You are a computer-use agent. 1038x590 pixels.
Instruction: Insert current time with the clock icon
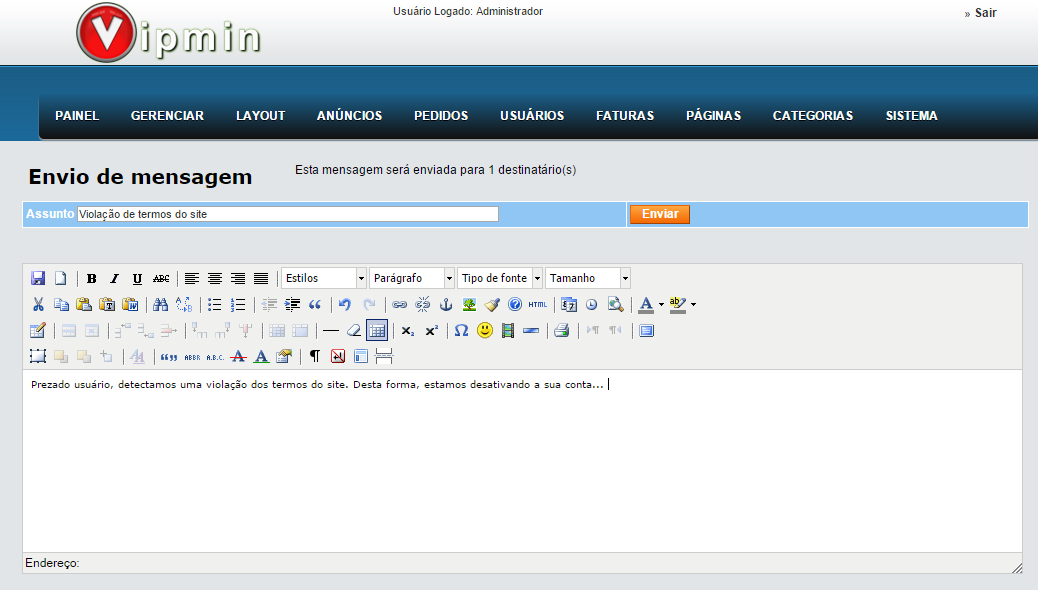592,305
